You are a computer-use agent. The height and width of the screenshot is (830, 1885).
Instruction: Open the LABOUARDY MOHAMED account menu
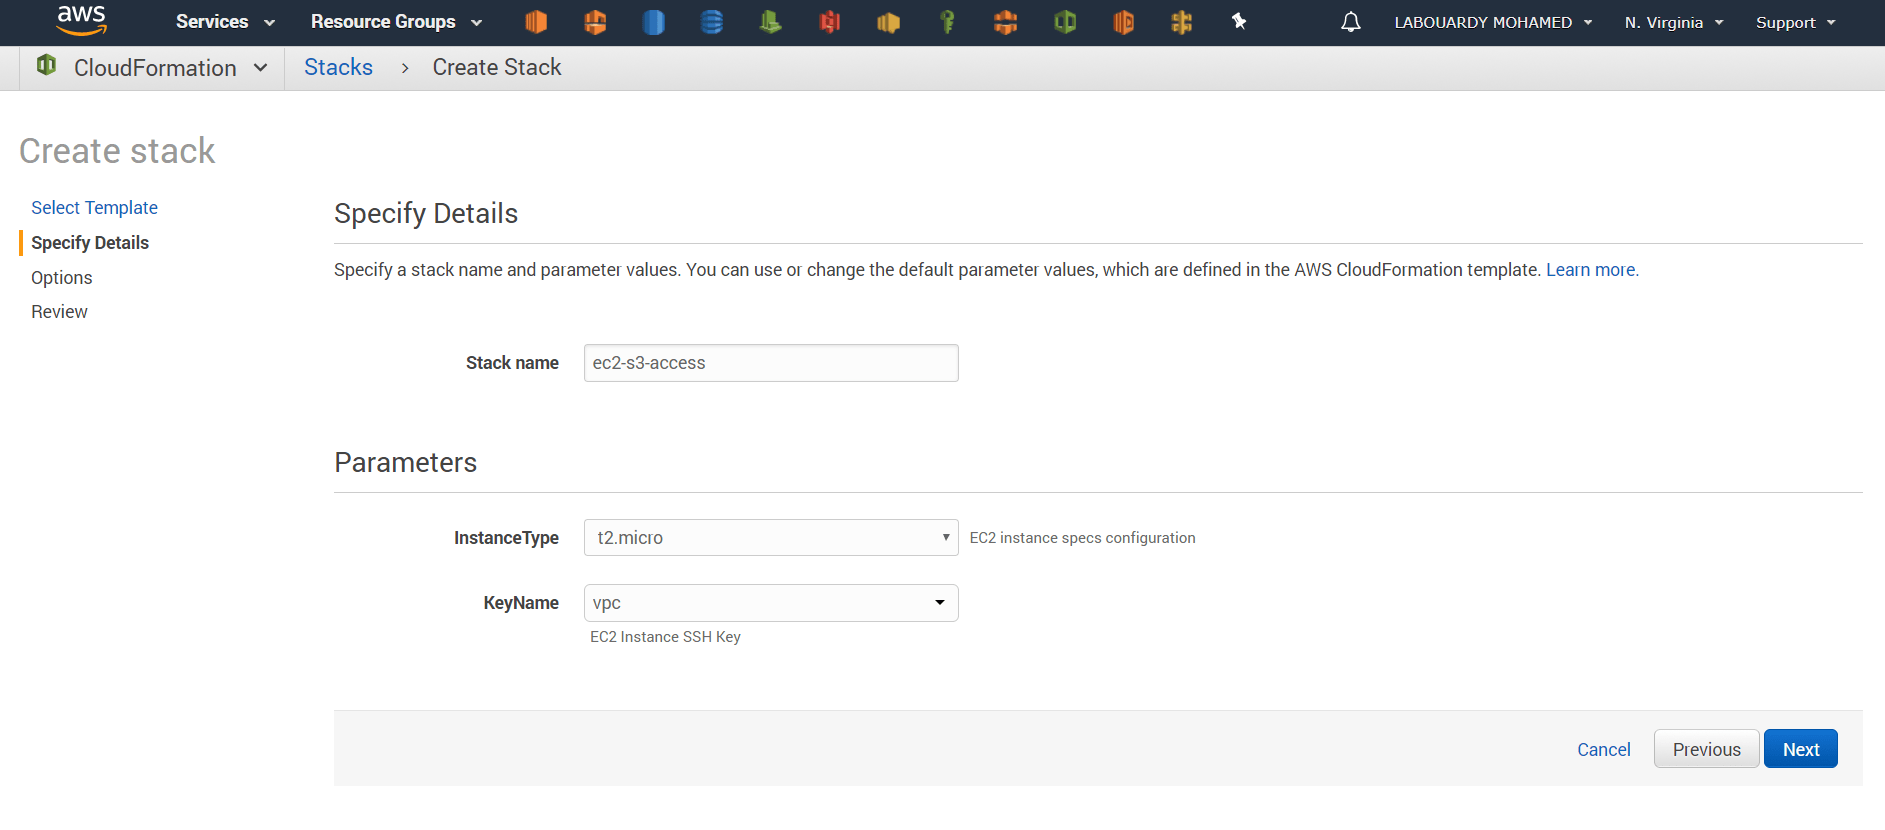click(x=1493, y=22)
